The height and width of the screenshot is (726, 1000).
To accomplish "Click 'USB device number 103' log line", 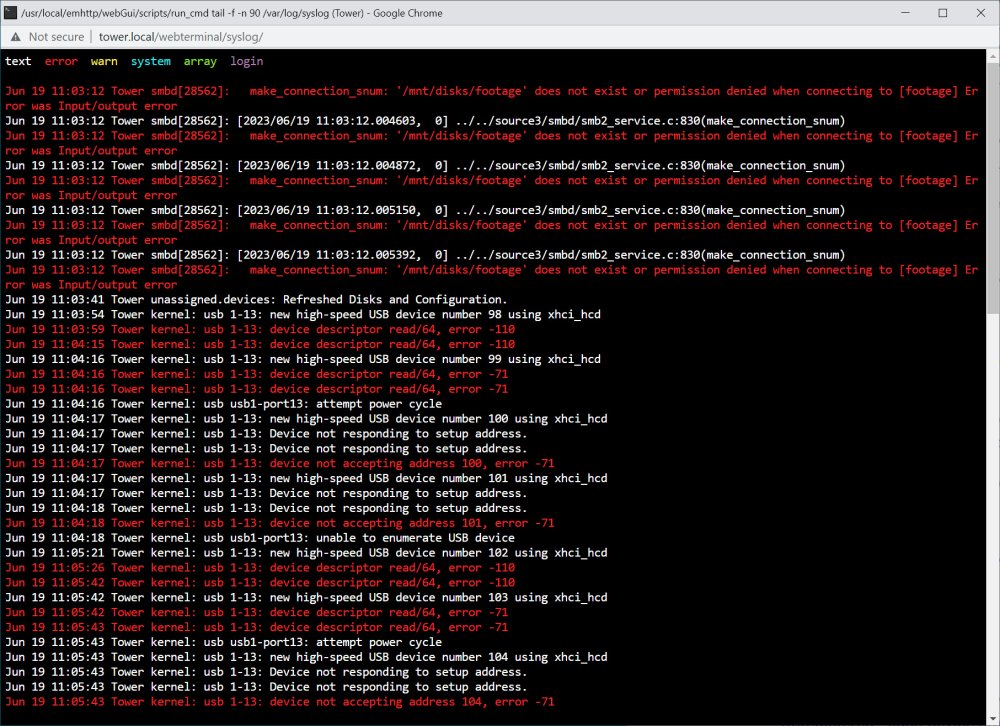I will click(x=306, y=597).
